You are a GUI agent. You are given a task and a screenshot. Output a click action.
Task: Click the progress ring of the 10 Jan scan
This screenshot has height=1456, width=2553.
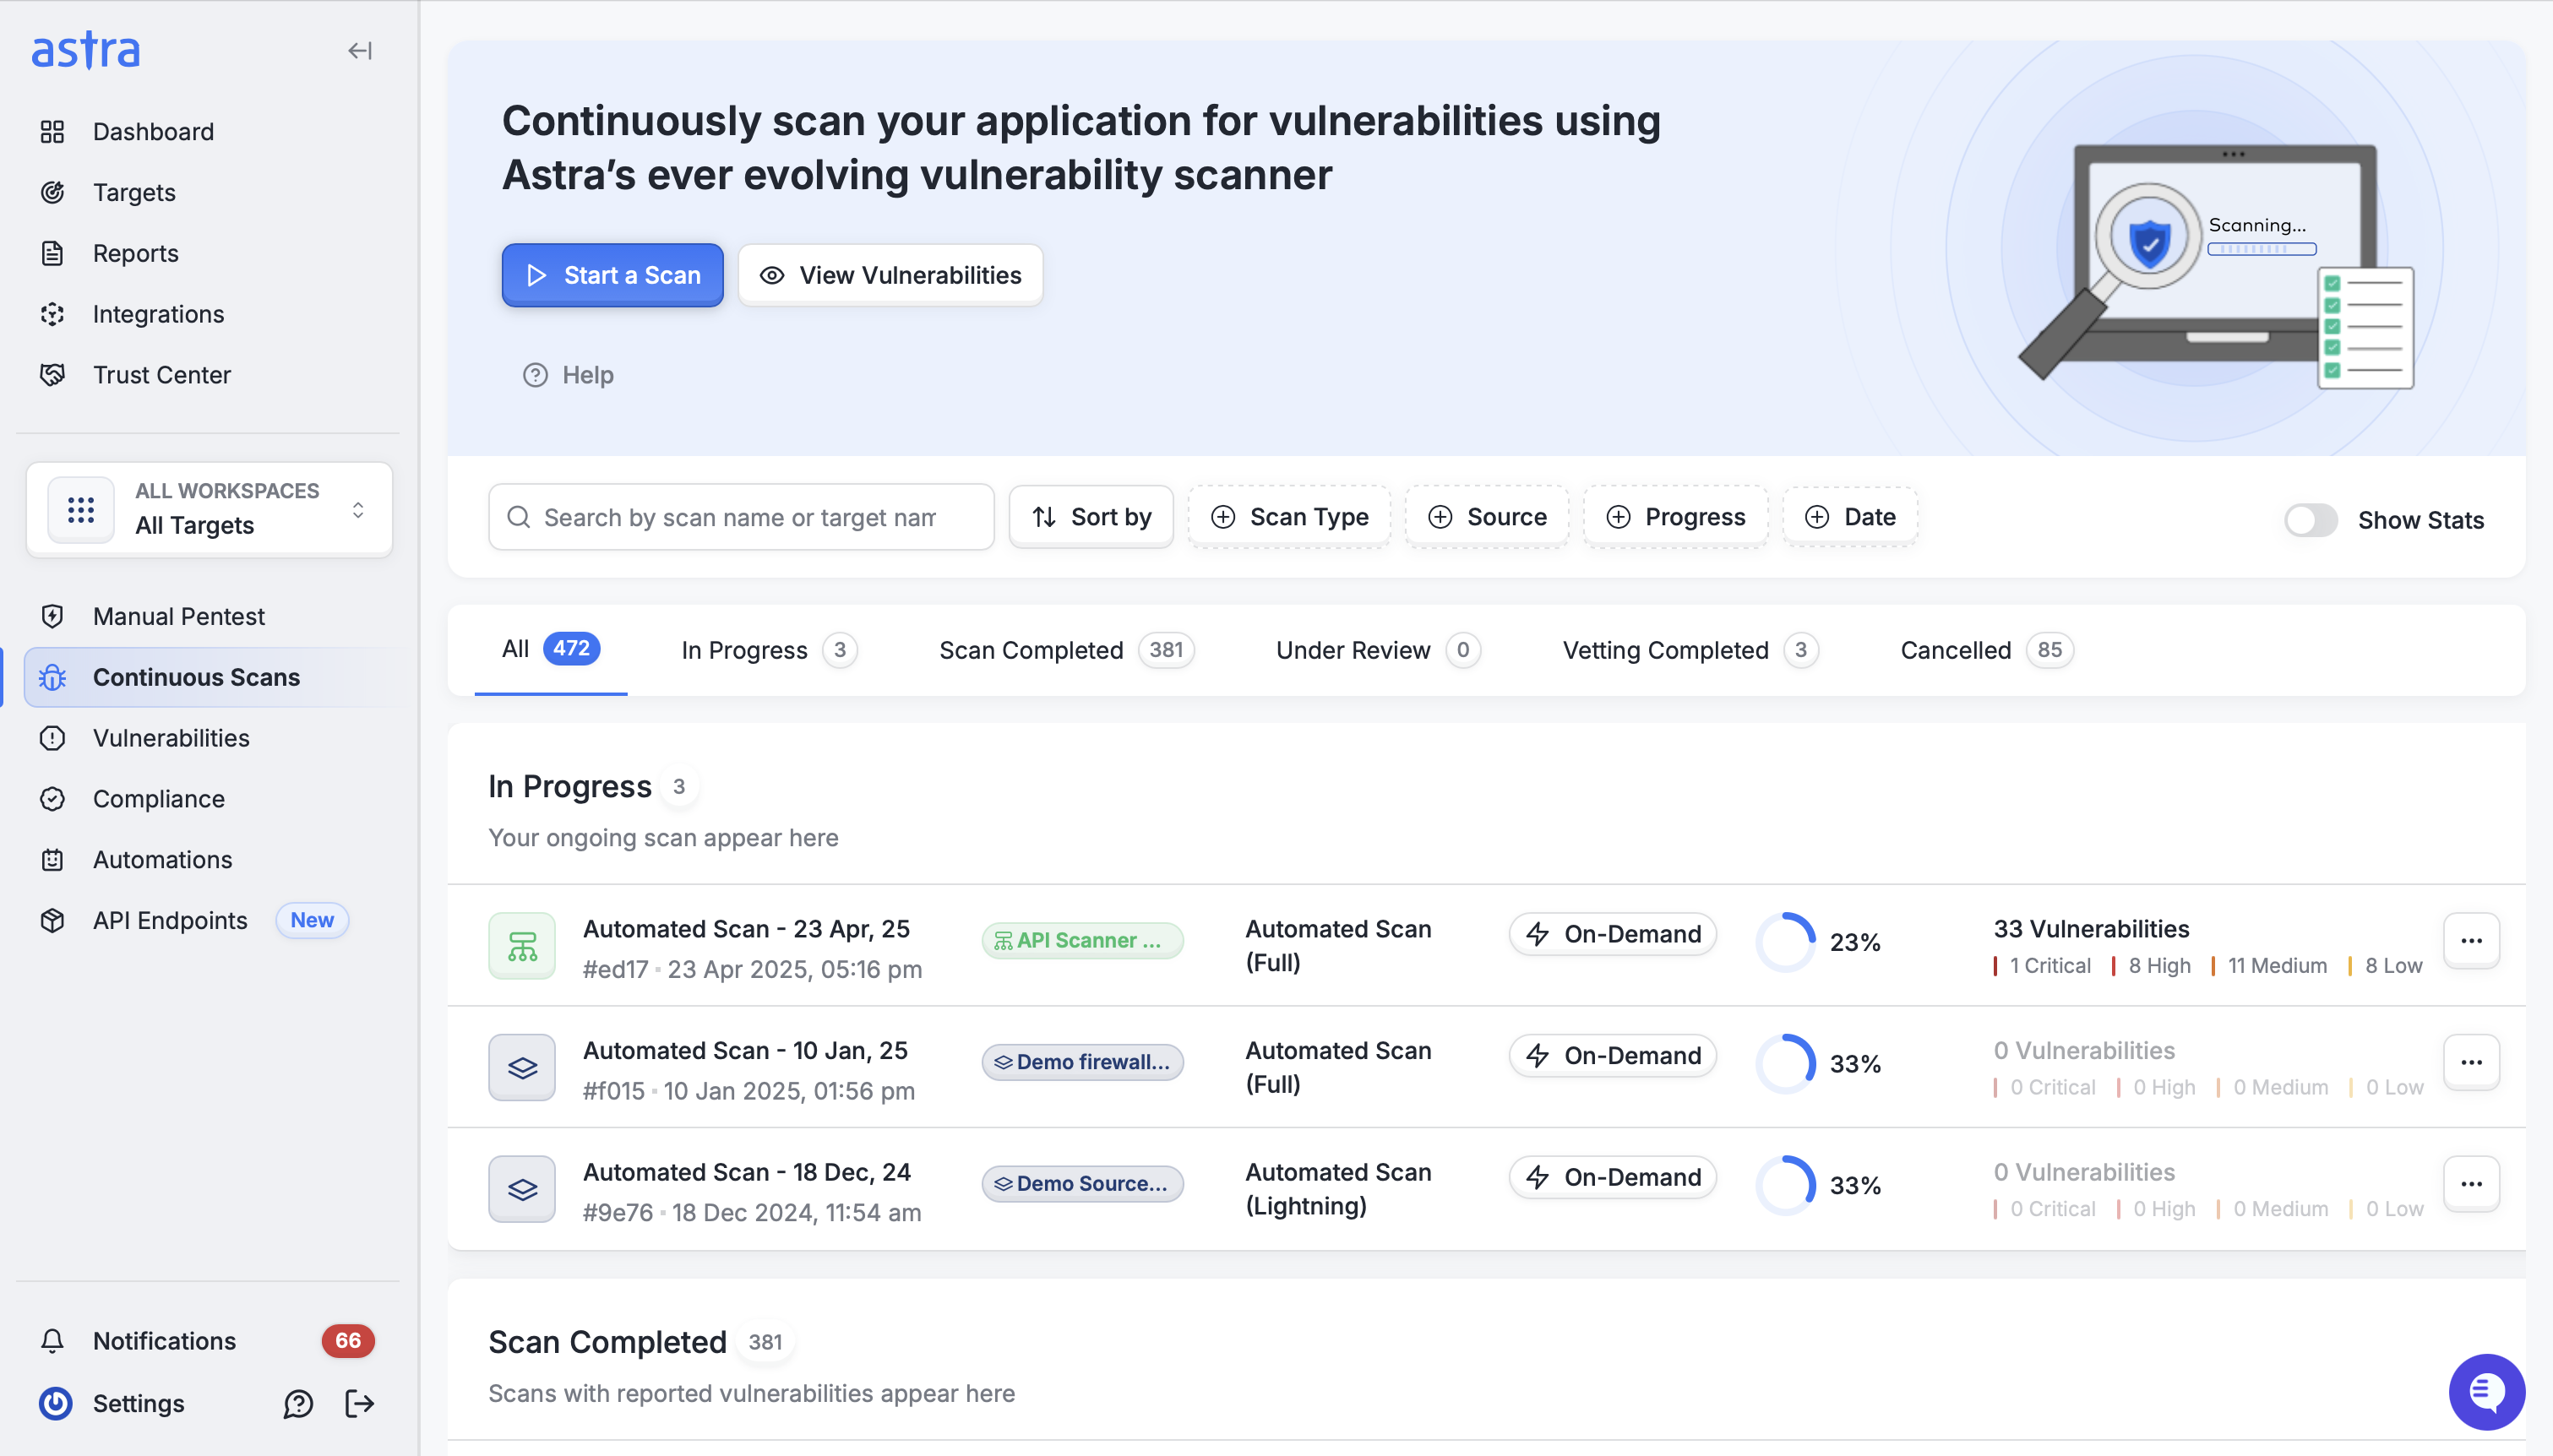1785,1064
